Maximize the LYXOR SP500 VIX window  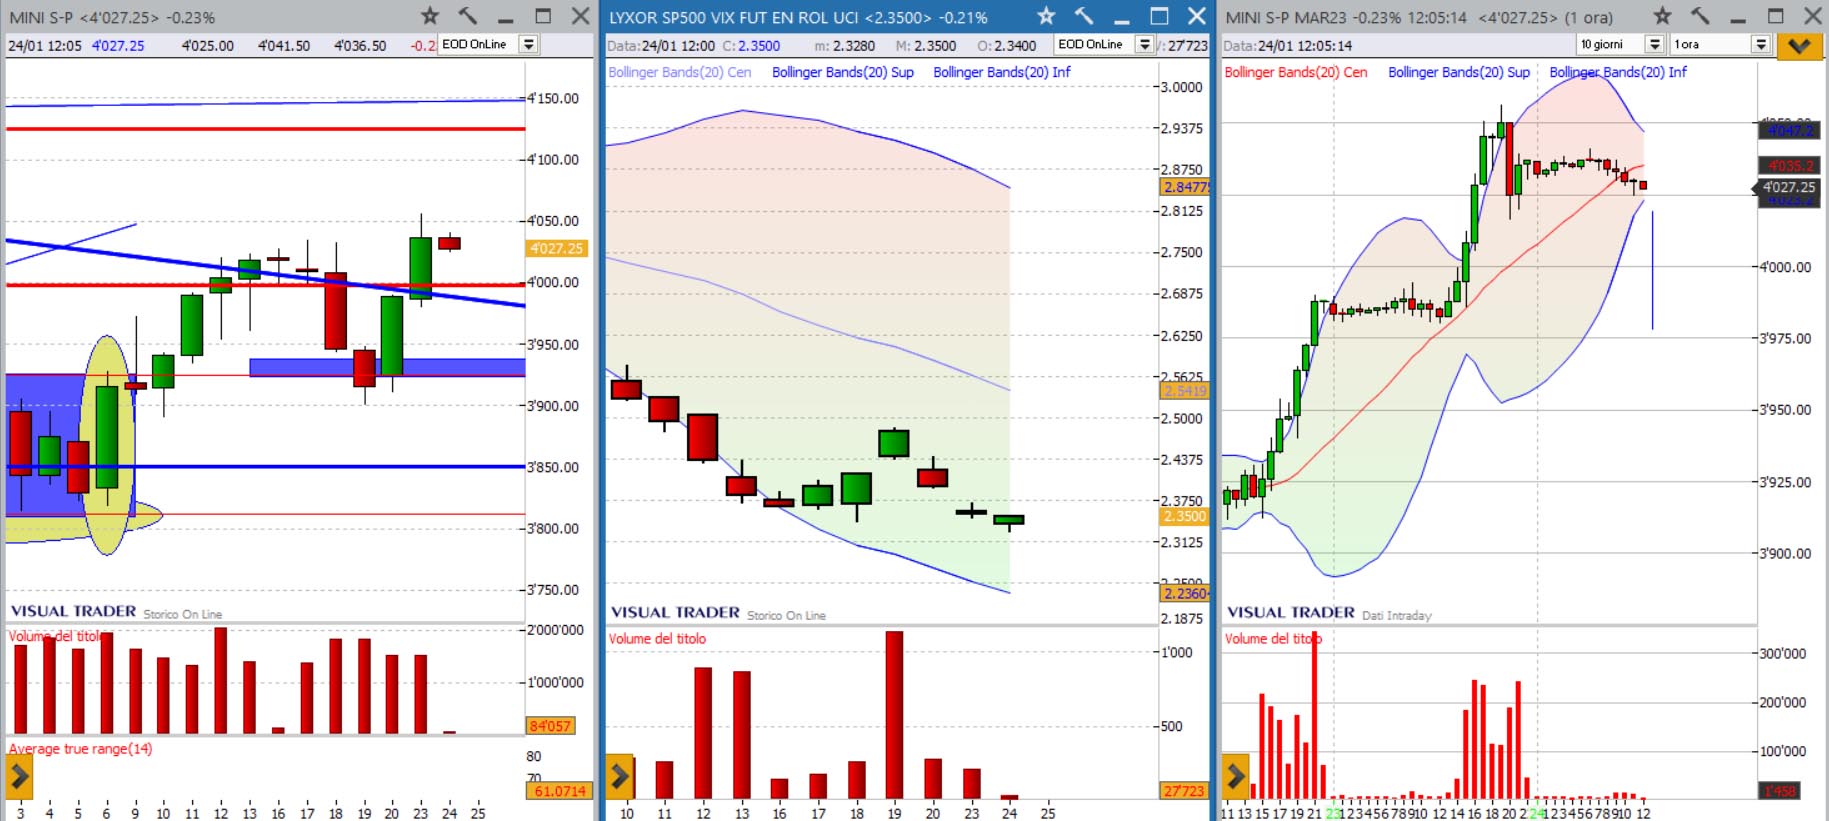tap(1159, 16)
